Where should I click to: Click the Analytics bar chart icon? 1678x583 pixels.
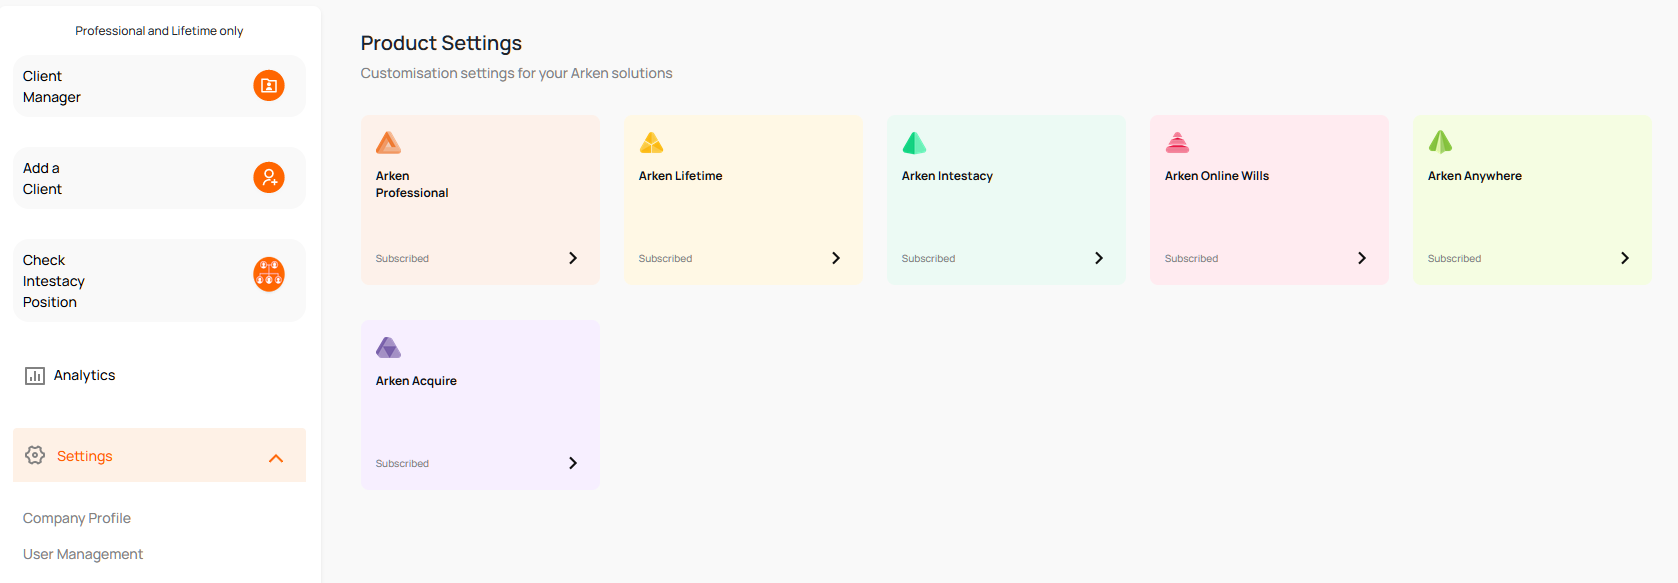(x=35, y=376)
